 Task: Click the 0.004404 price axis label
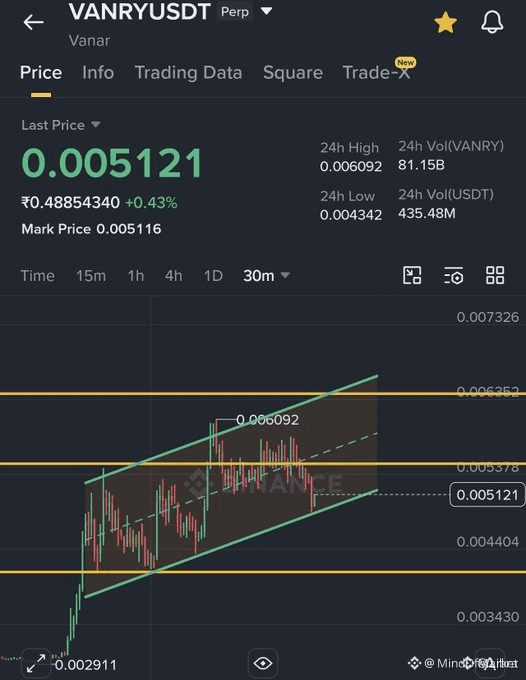point(487,542)
